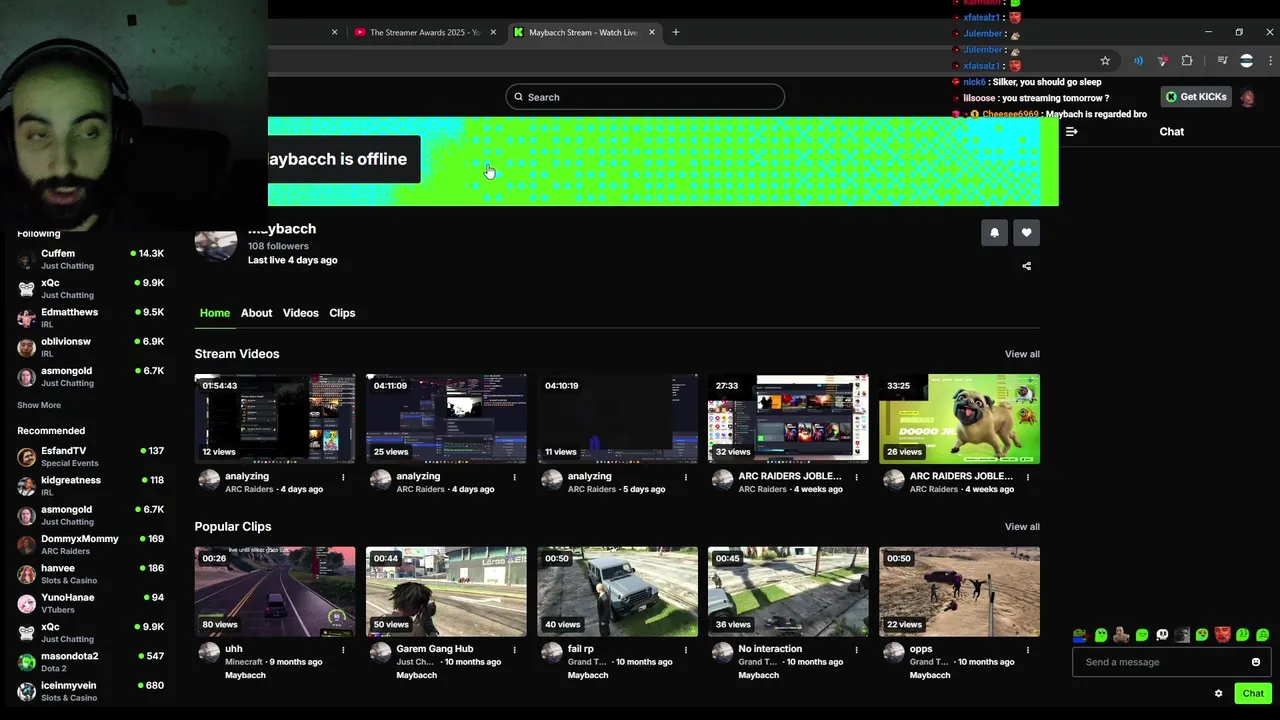Open options menu for 27:33 ARC RAIDERS video
The height and width of the screenshot is (720, 1280).
(856, 477)
